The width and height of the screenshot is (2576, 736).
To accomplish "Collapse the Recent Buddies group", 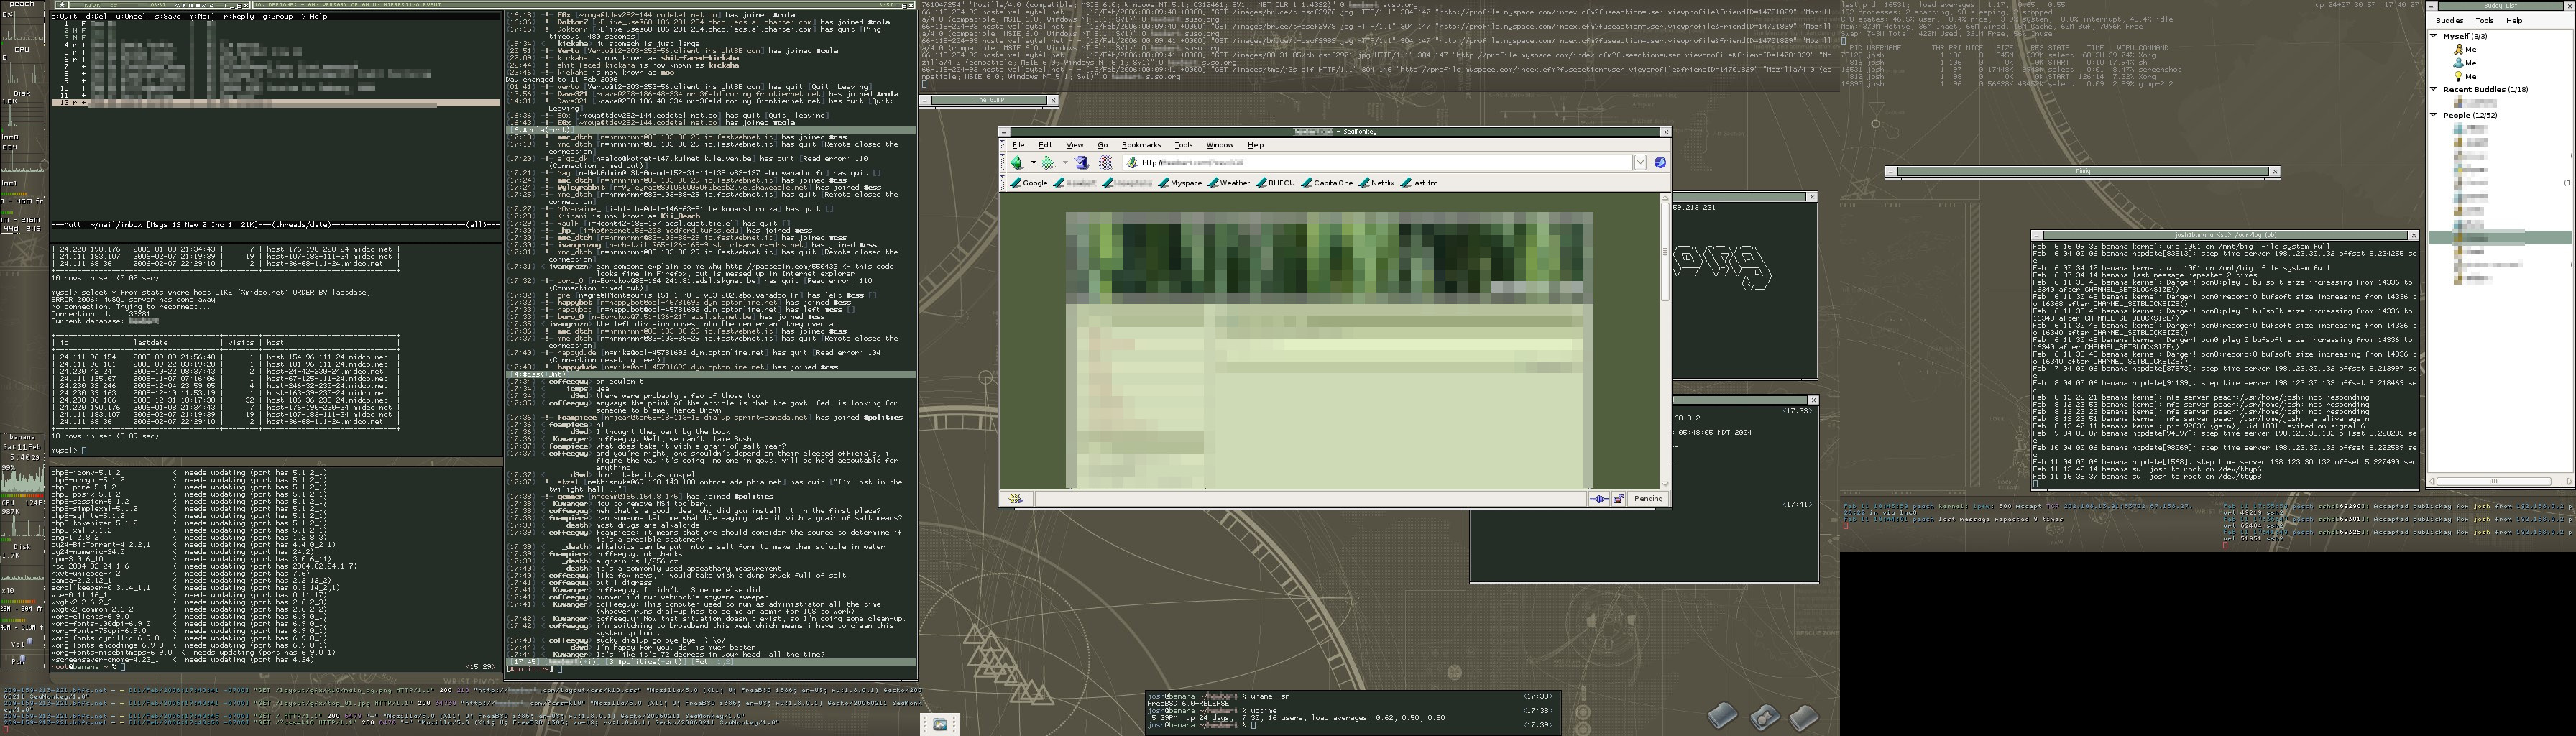I will (x=2434, y=89).
